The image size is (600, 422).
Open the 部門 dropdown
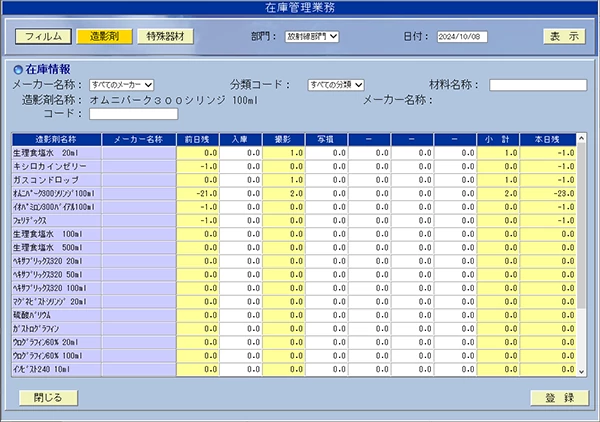point(312,37)
